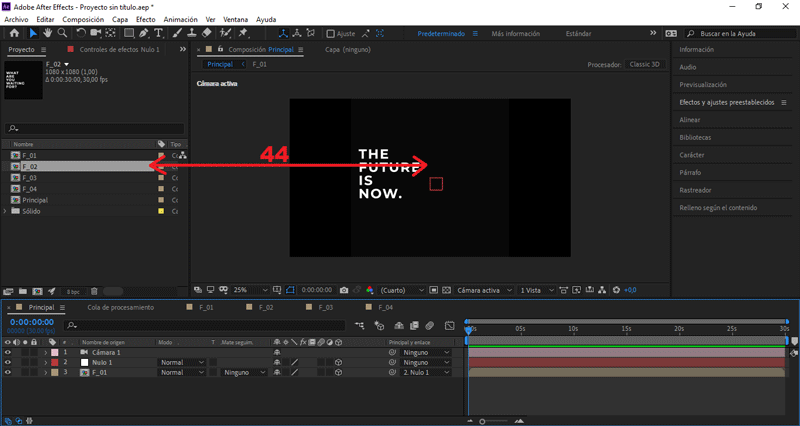The image size is (800, 426).
Task: Toggle mask and shape path visibility
Action: point(290,290)
